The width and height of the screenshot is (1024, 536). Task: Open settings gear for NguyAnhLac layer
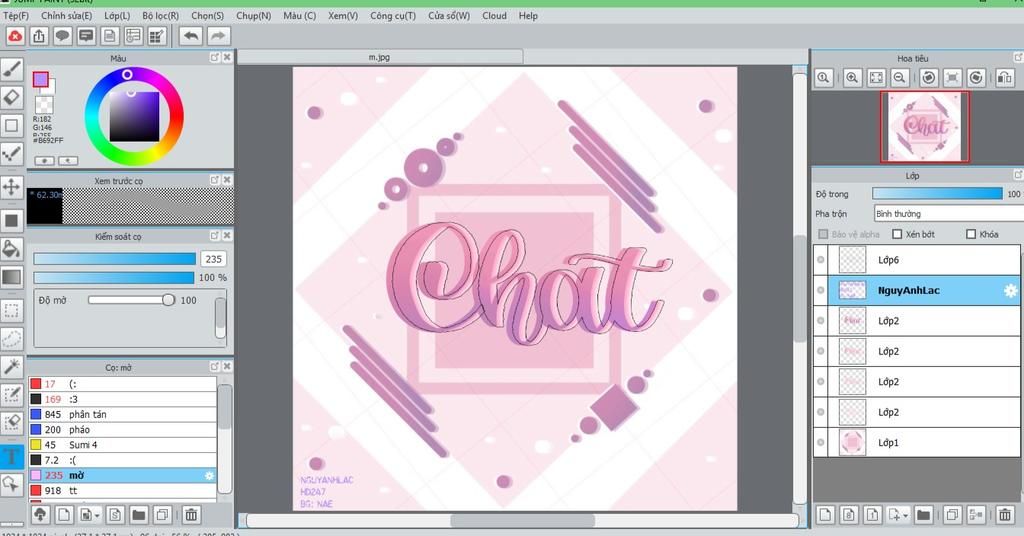point(1010,291)
